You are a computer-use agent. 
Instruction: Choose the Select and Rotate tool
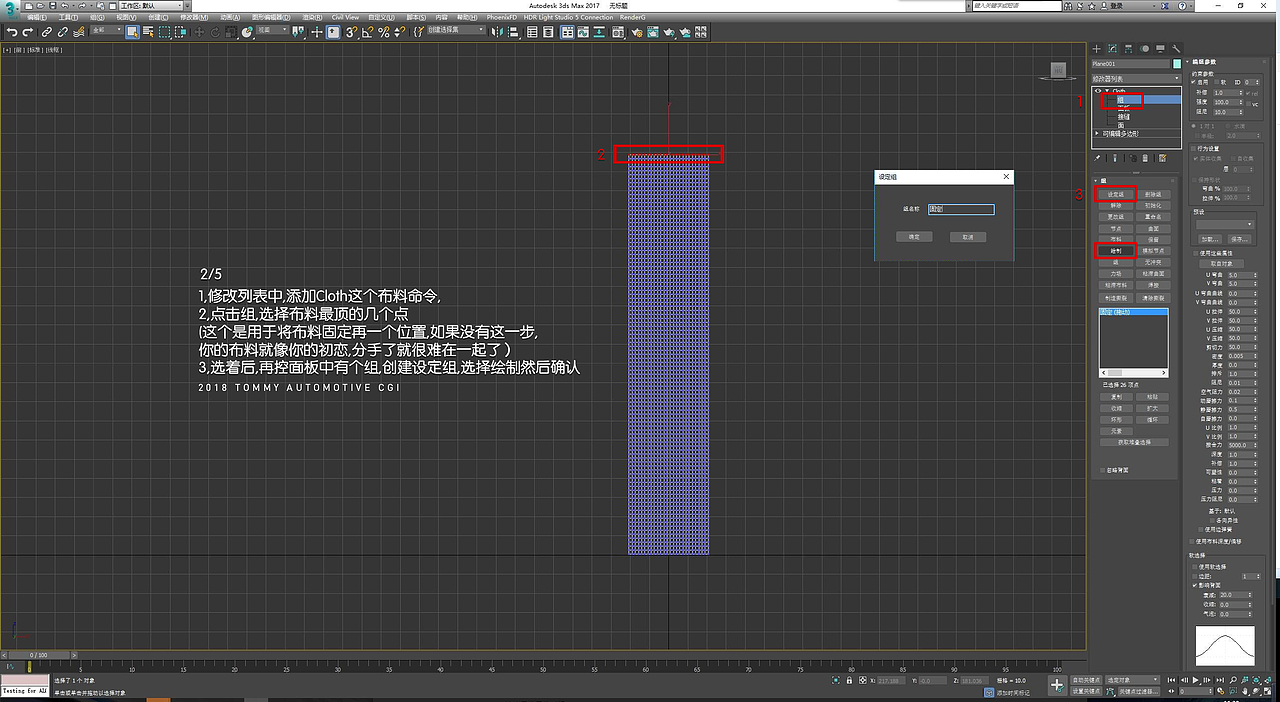pyautogui.click(x=214, y=32)
